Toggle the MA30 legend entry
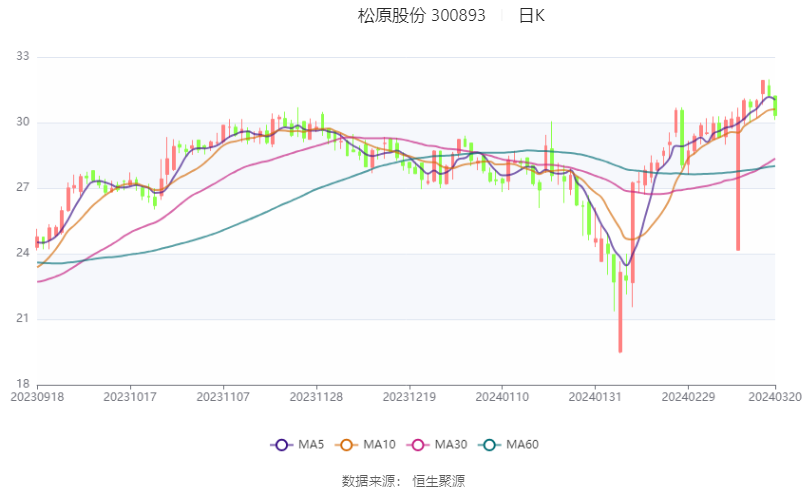Viewport: 807px width, 491px height. coord(437,445)
